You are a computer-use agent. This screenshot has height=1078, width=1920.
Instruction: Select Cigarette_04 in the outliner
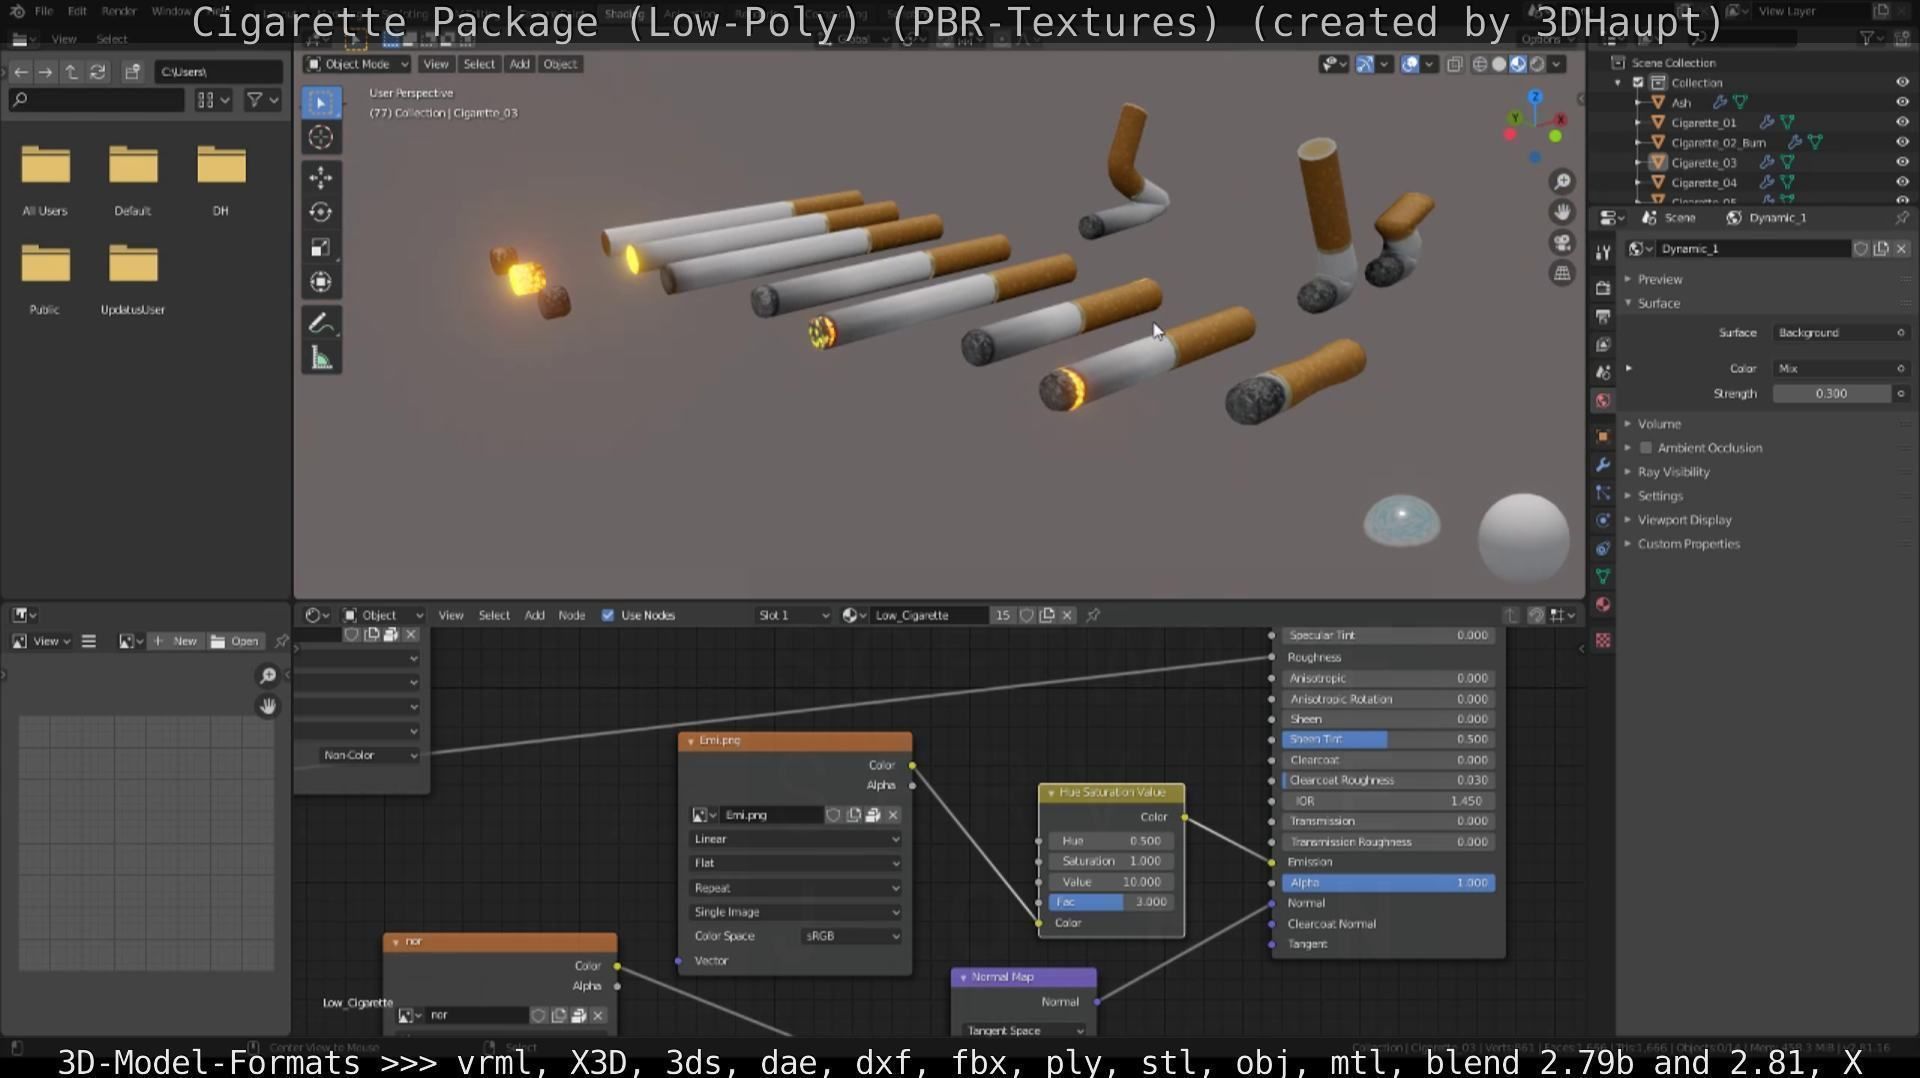pyautogui.click(x=1704, y=182)
